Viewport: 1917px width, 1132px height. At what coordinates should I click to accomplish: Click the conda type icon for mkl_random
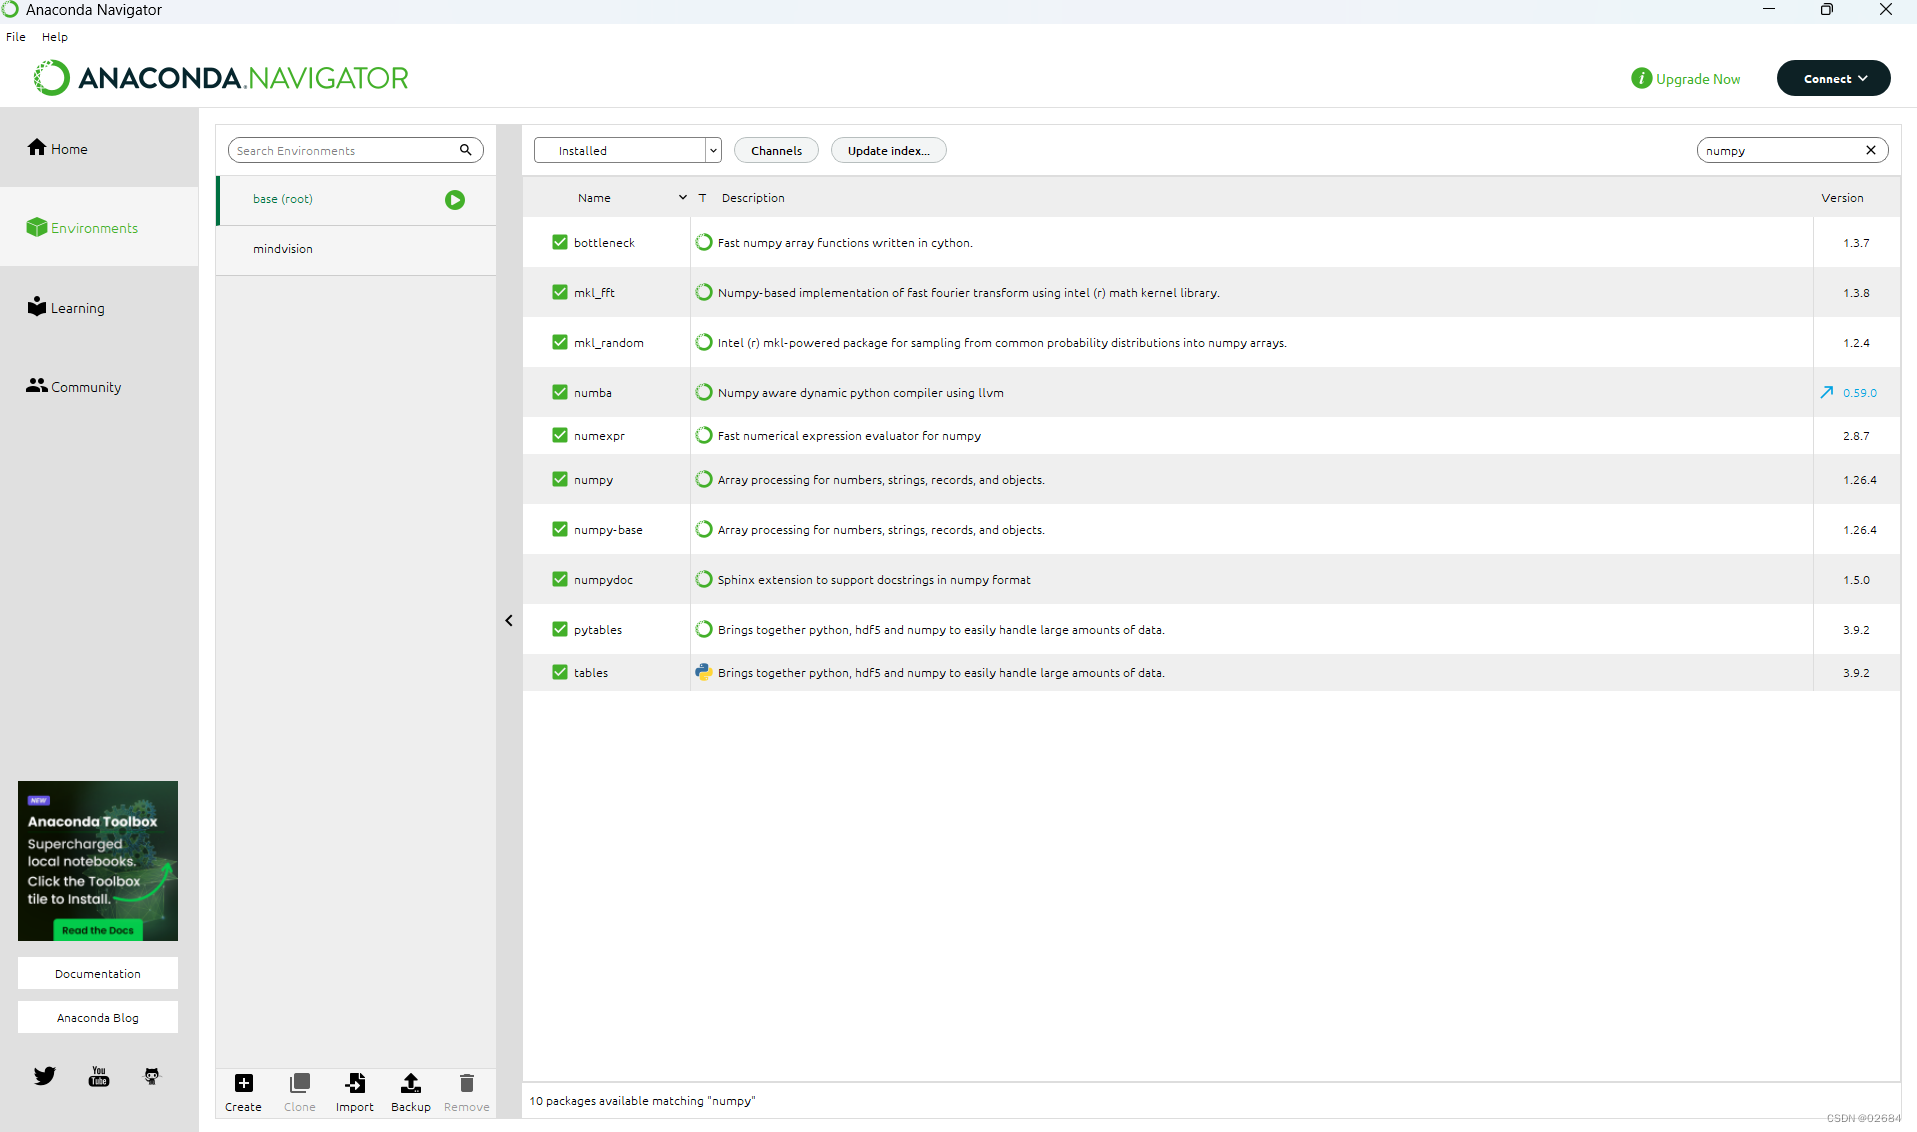[704, 342]
